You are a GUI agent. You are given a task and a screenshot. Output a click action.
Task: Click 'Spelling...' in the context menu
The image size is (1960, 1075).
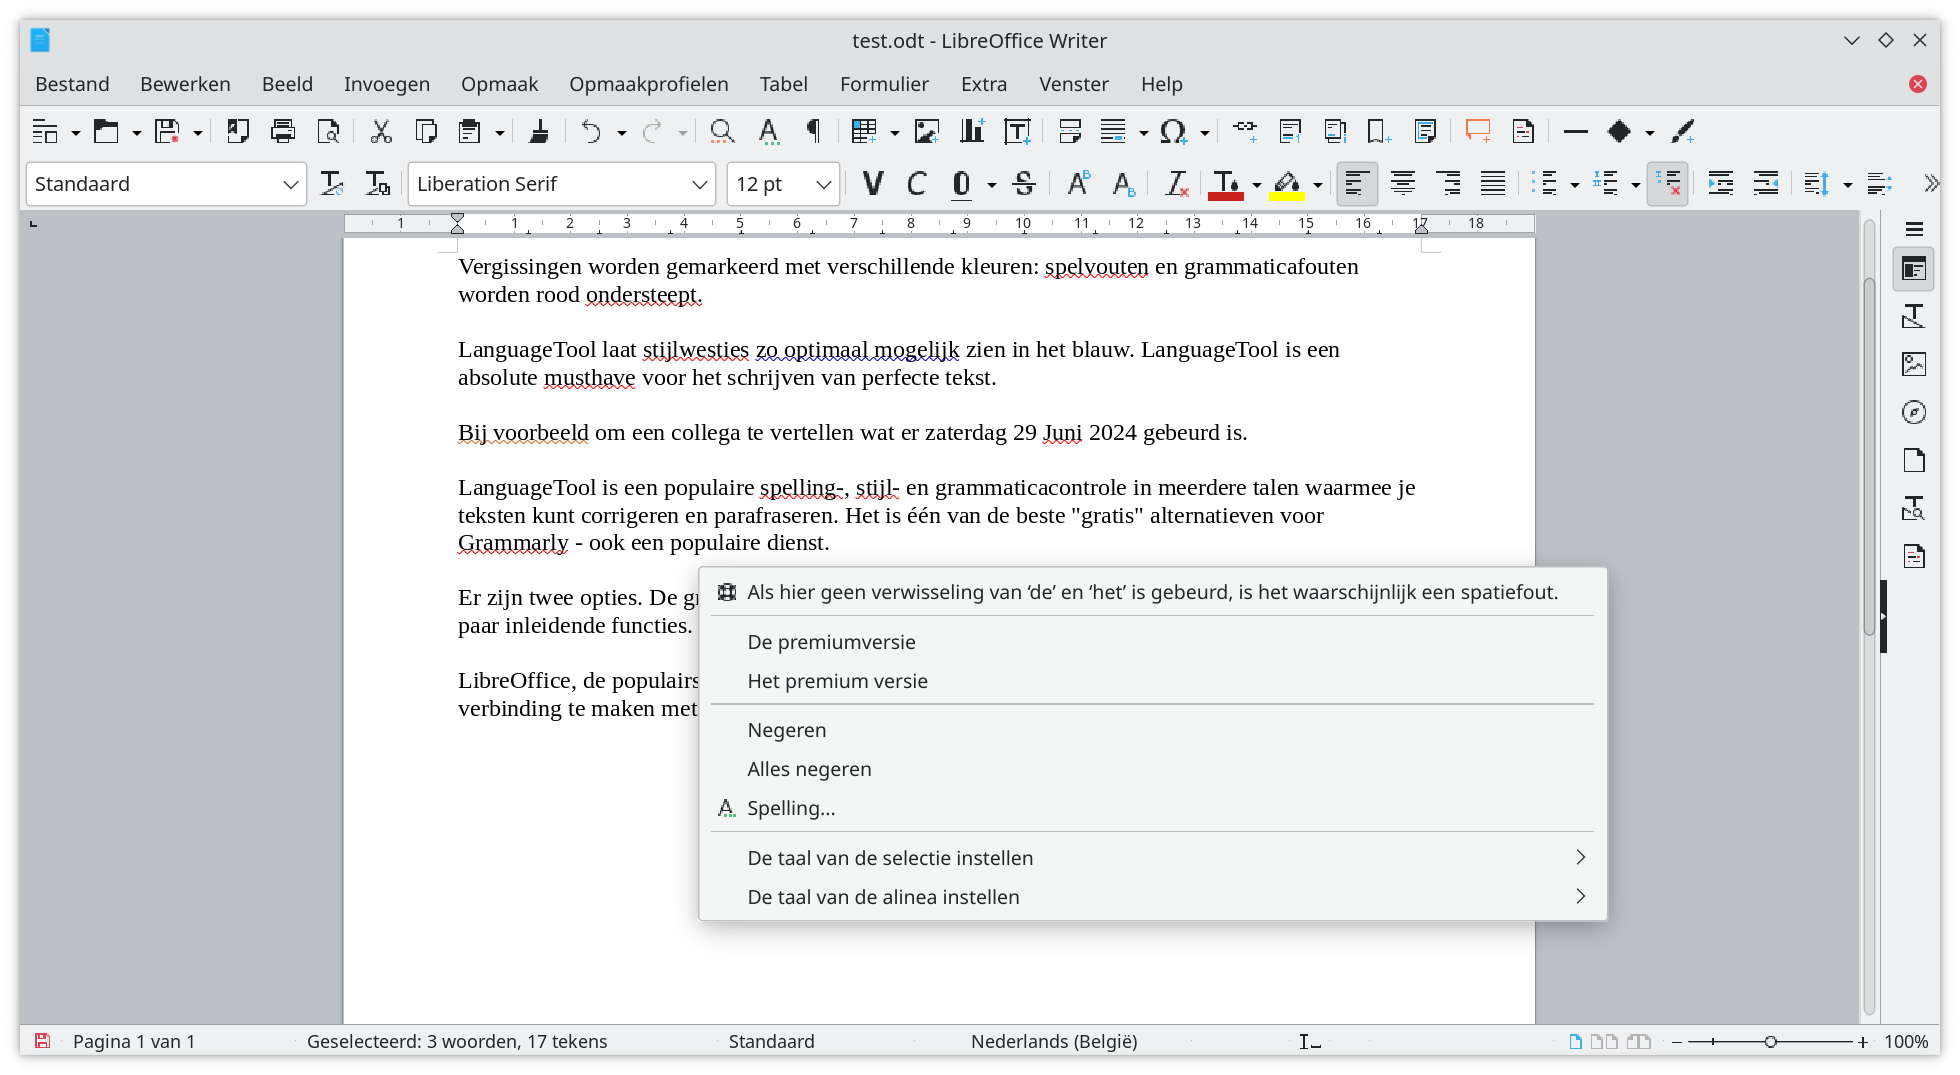(1152, 808)
